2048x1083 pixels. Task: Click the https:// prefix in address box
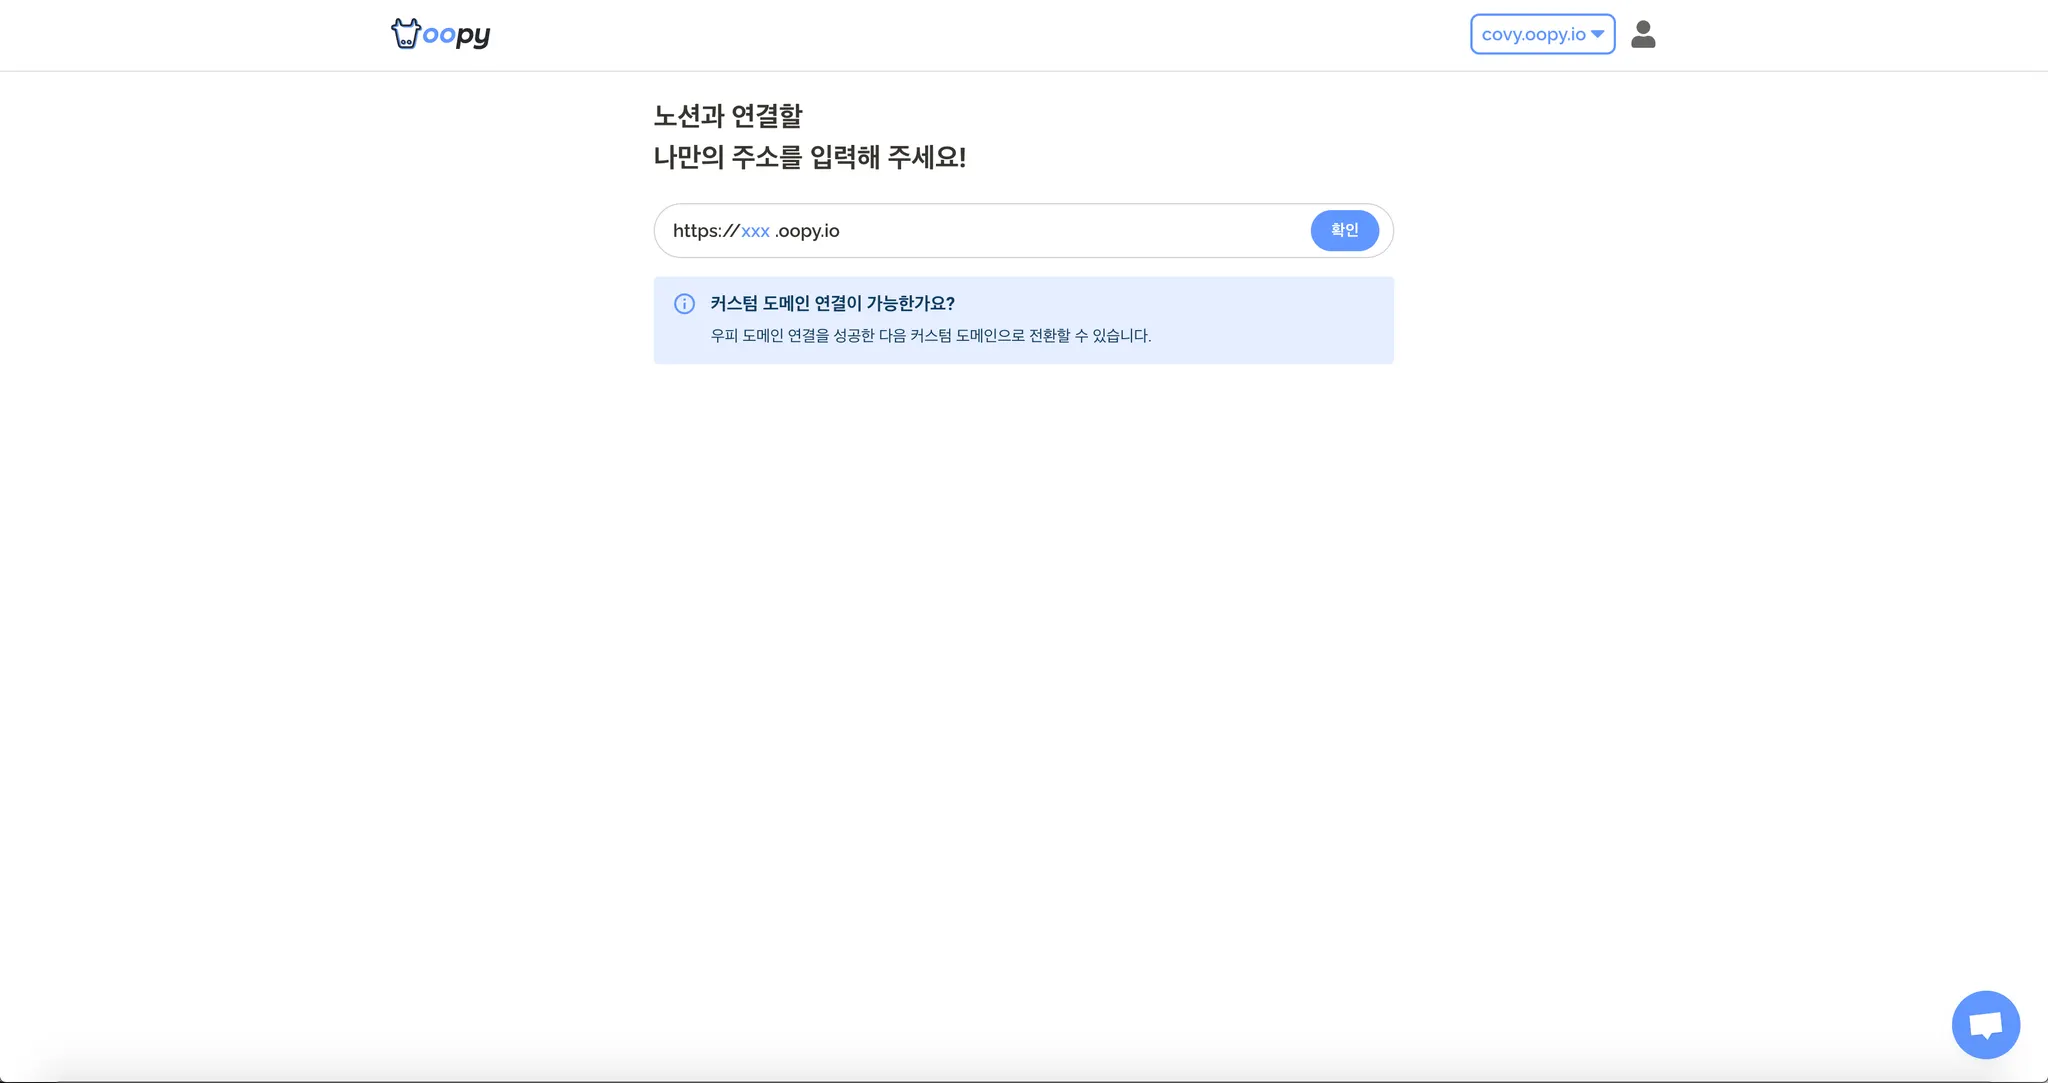tap(705, 231)
